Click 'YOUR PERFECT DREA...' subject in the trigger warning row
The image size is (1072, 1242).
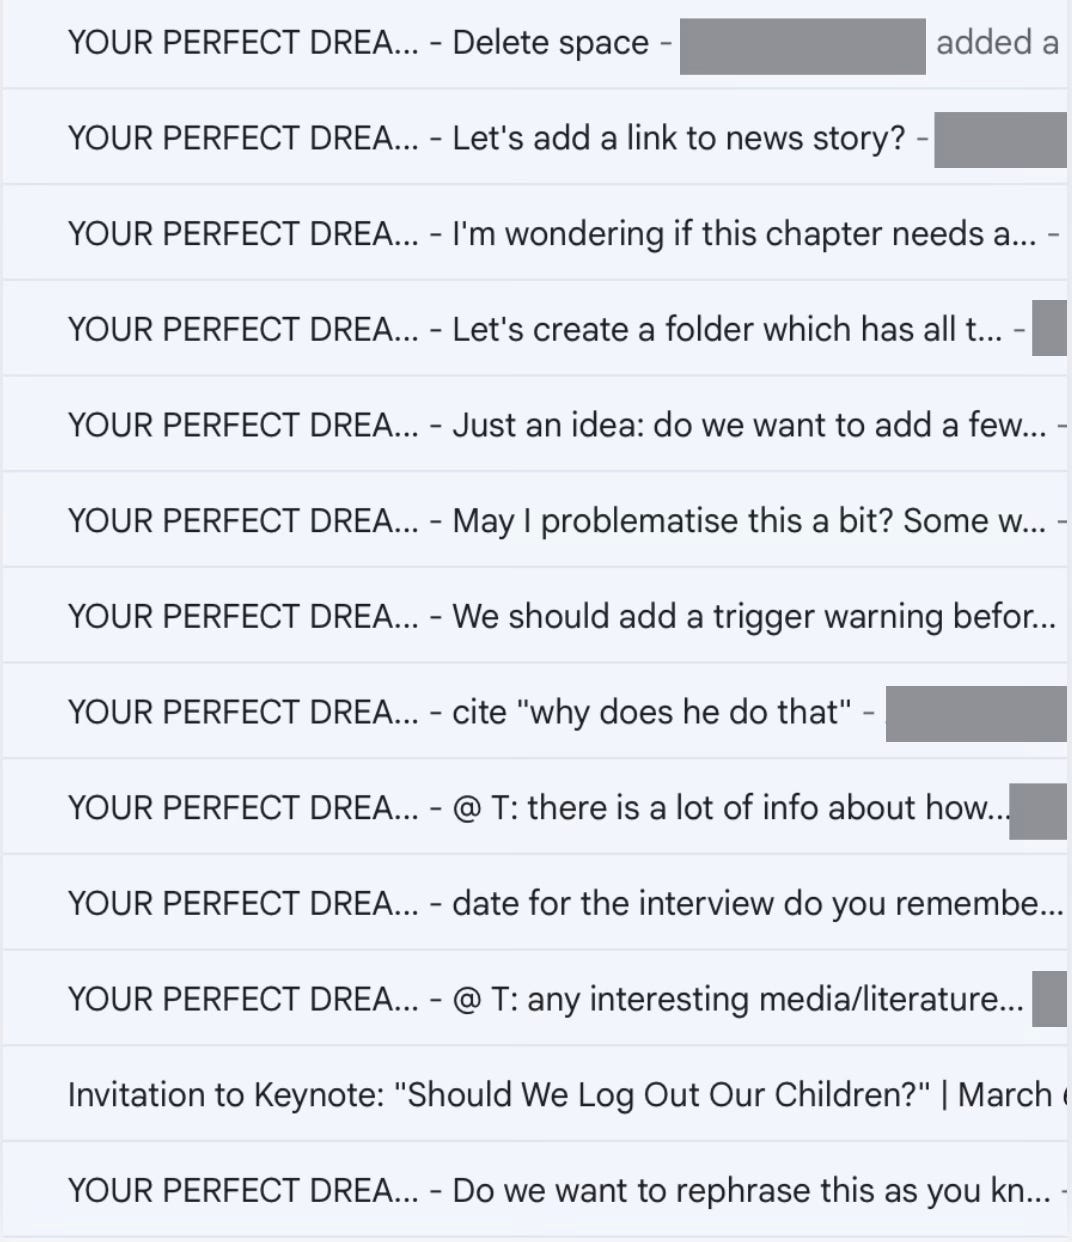[243, 616]
